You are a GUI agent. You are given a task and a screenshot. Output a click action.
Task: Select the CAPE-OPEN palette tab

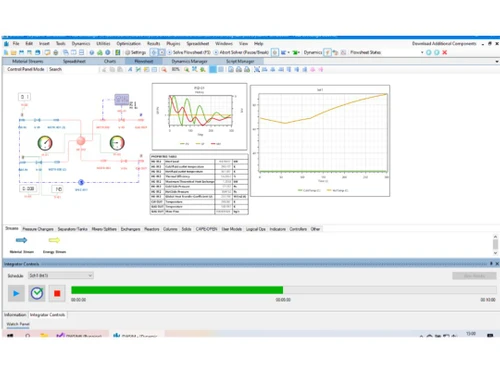tap(206, 229)
